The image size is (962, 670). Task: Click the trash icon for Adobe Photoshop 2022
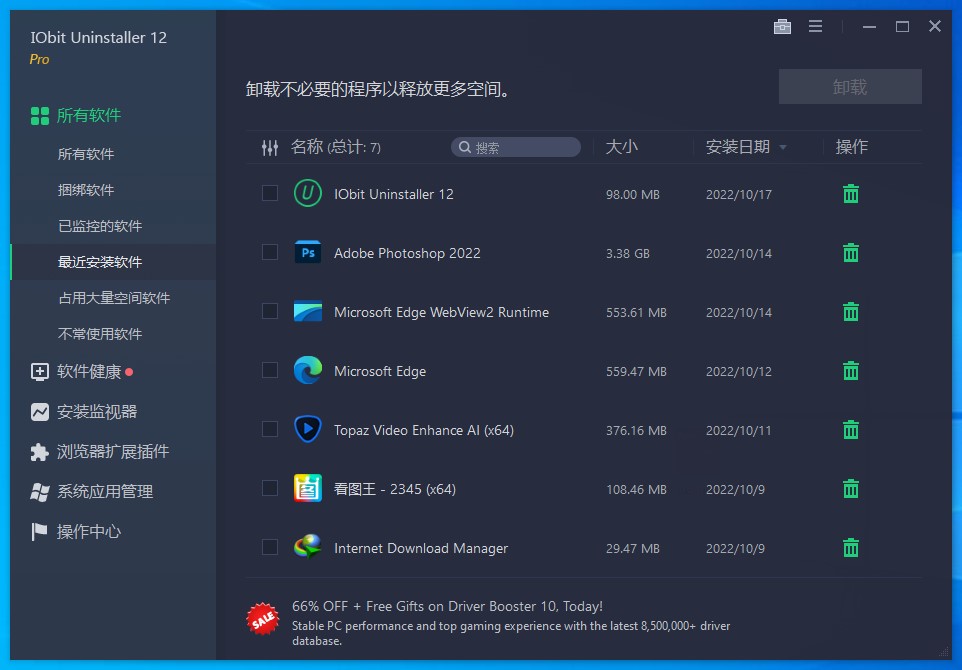pos(850,252)
